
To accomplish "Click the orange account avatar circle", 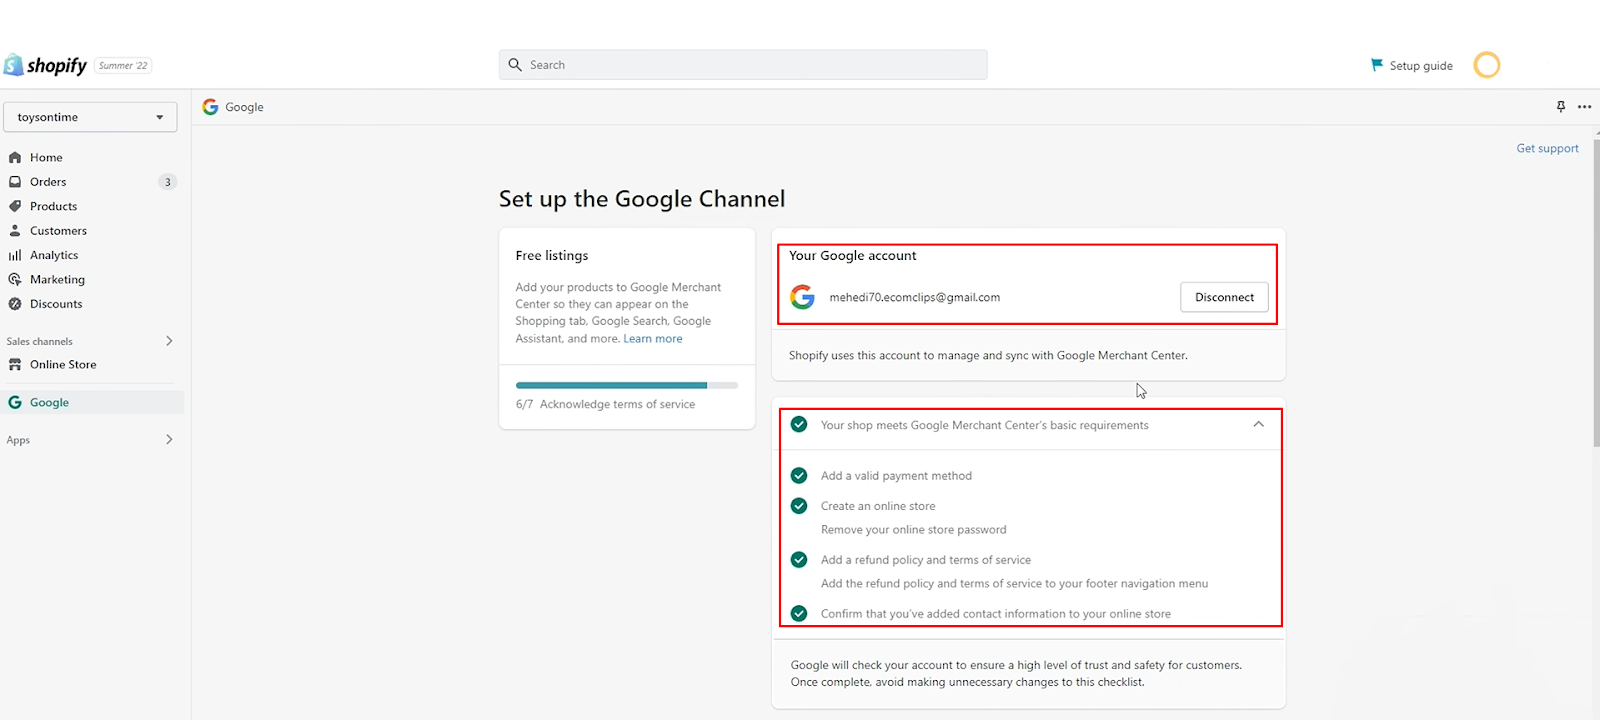I will 1487,65.
